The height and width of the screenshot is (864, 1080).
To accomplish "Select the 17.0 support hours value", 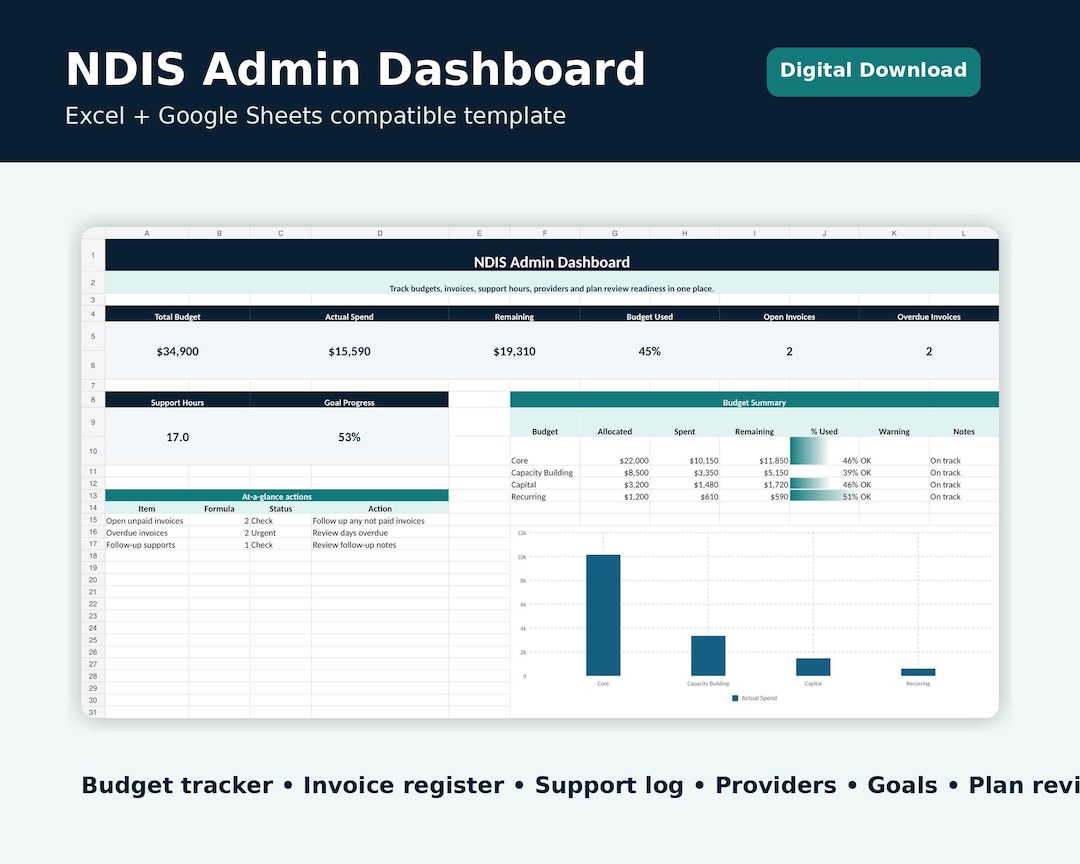I will (x=177, y=437).
